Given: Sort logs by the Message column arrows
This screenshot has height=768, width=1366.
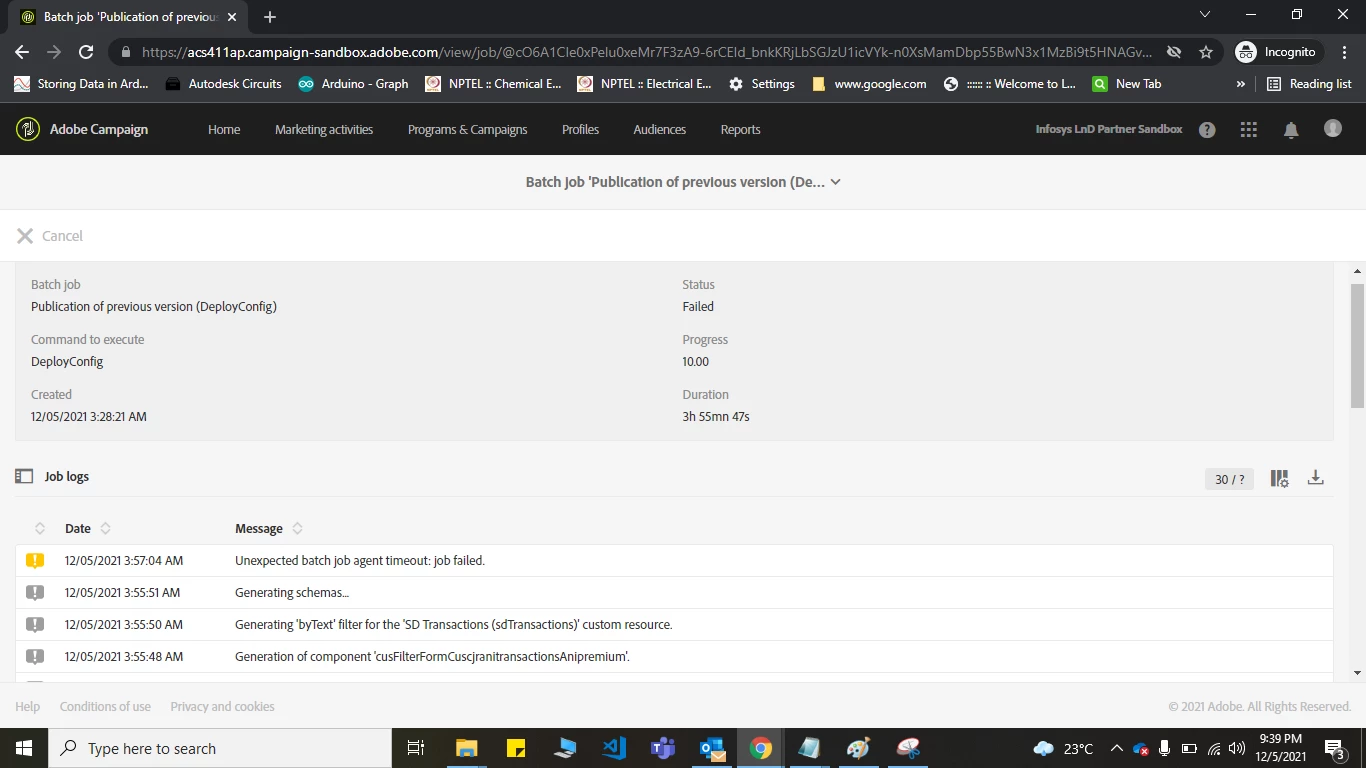Looking at the screenshot, I should pyautogui.click(x=297, y=528).
